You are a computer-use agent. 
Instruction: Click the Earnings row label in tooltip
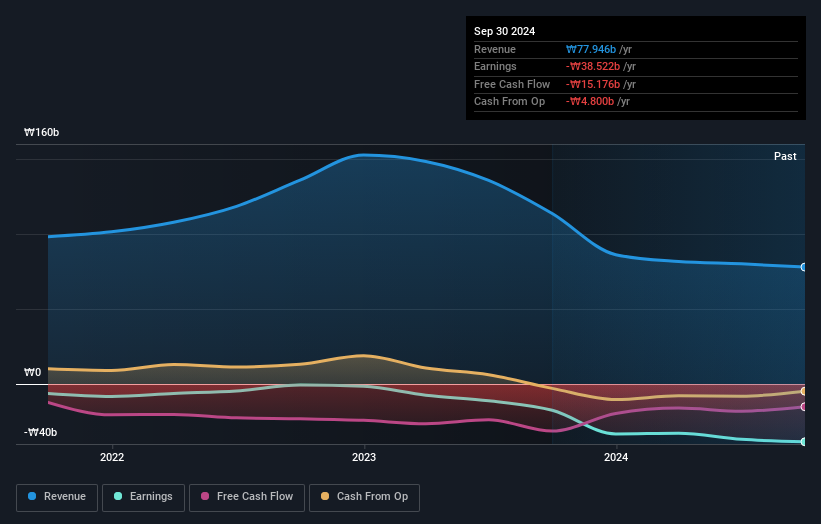coord(495,66)
